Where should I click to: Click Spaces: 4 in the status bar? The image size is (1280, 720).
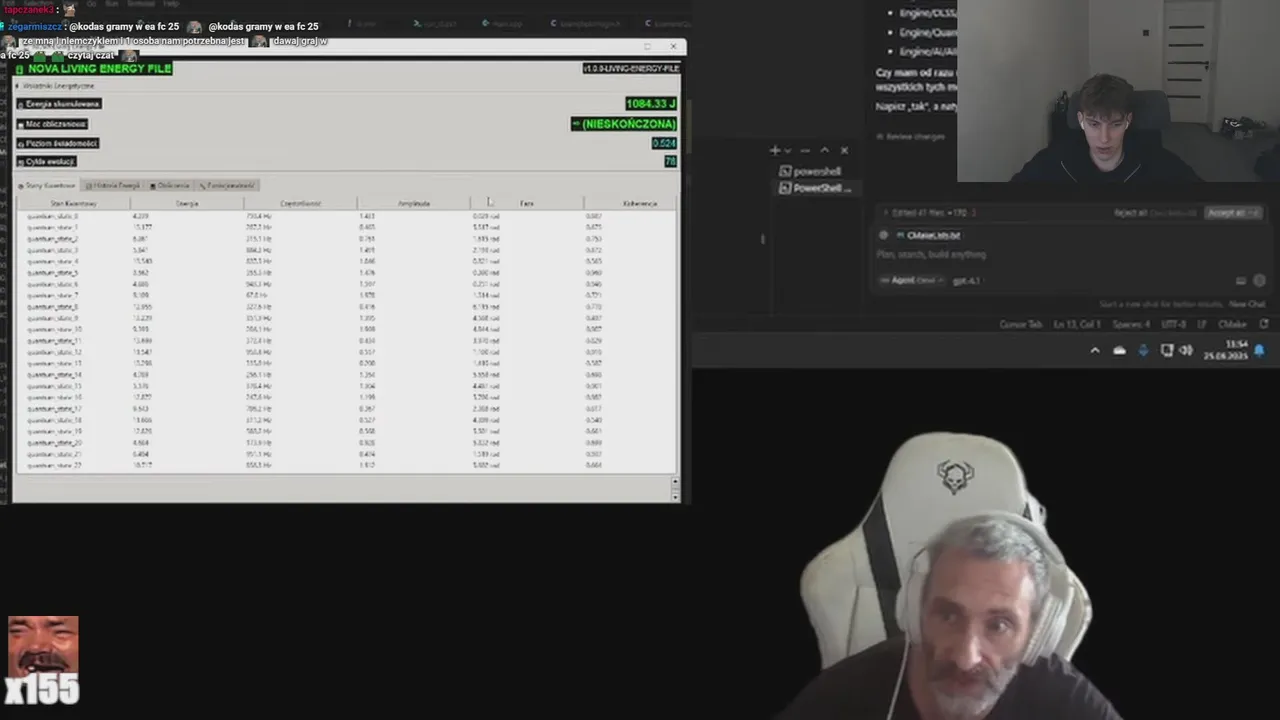tap(1131, 324)
